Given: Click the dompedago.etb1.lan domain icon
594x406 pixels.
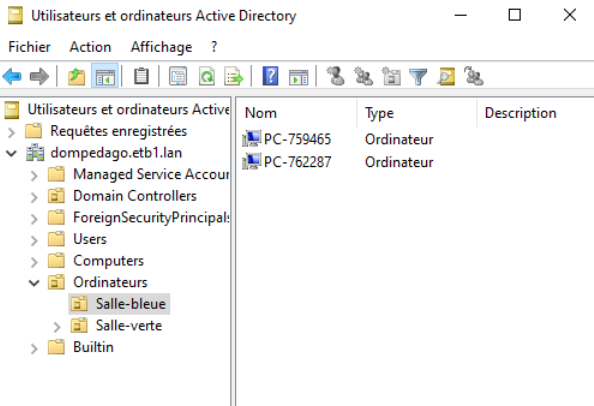Looking at the screenshot, I should point(35,153).
